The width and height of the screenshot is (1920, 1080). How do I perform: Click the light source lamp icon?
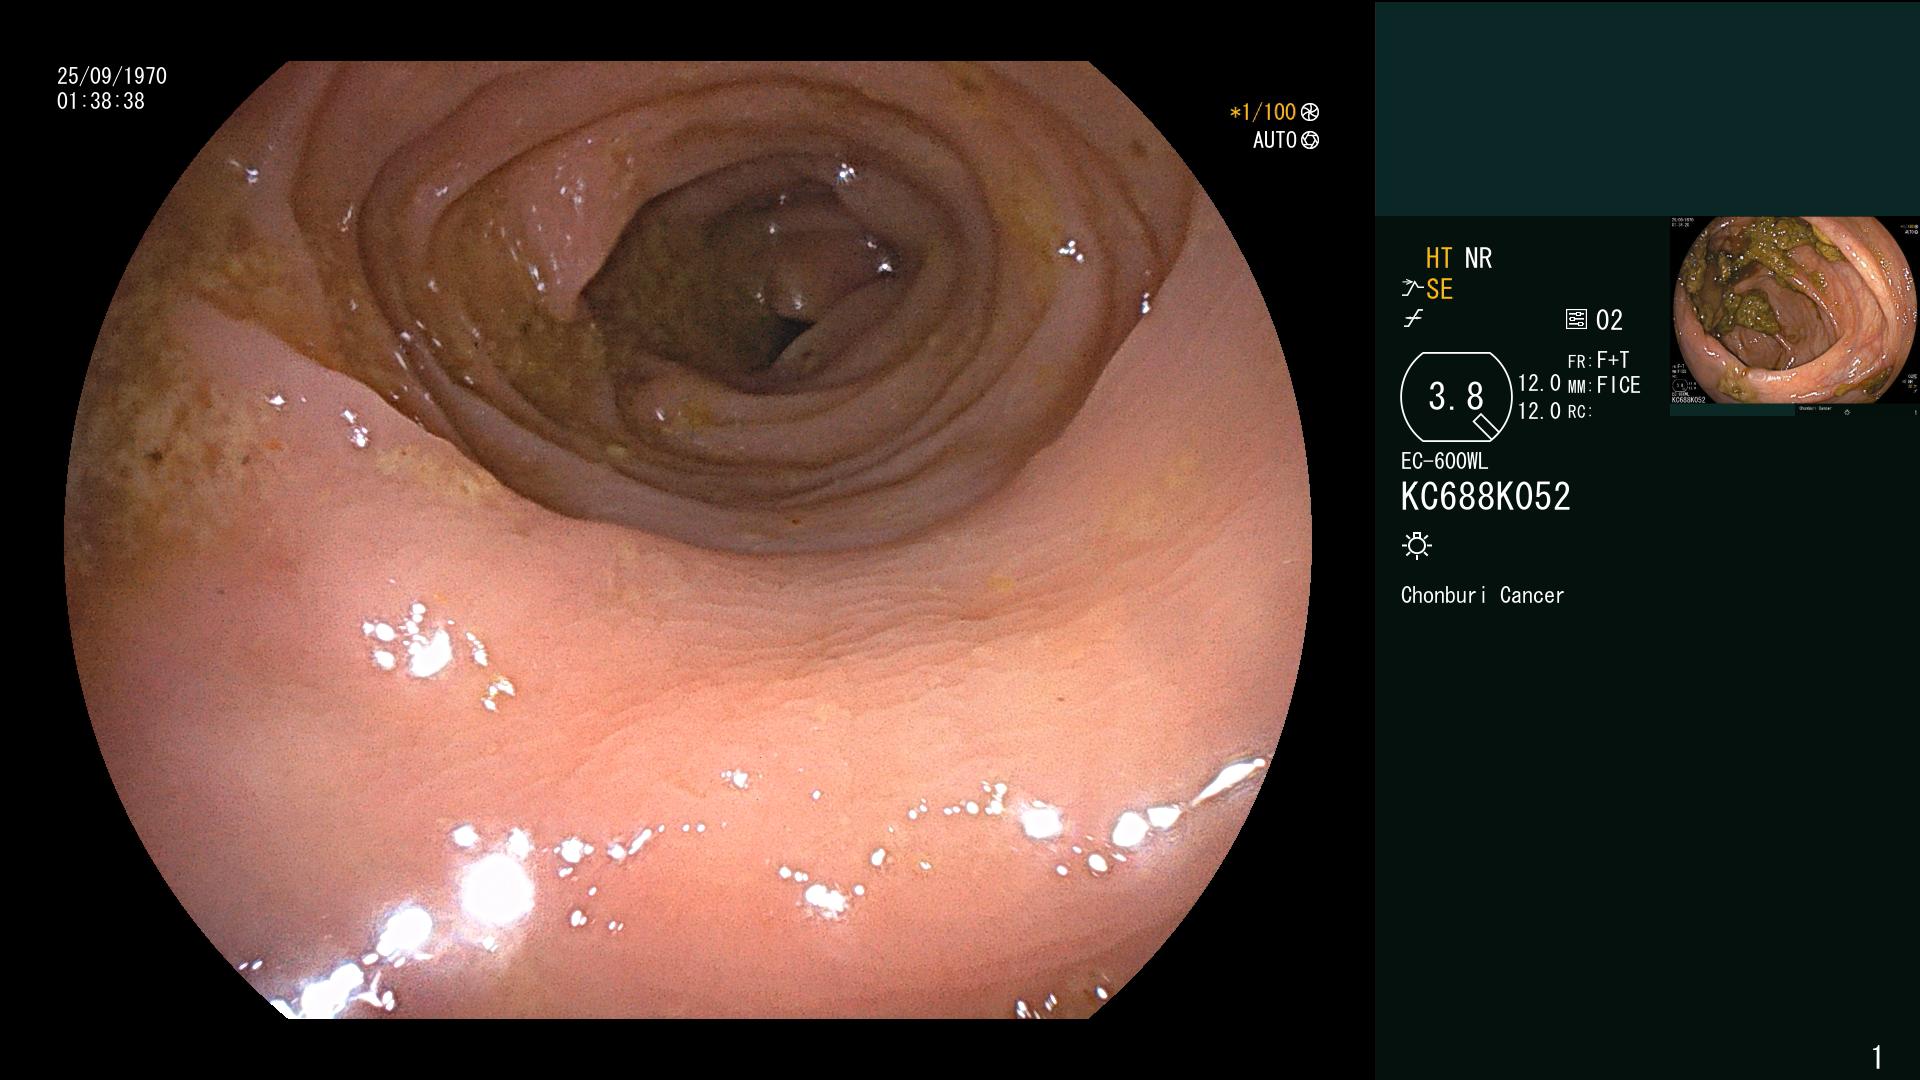1417,545
